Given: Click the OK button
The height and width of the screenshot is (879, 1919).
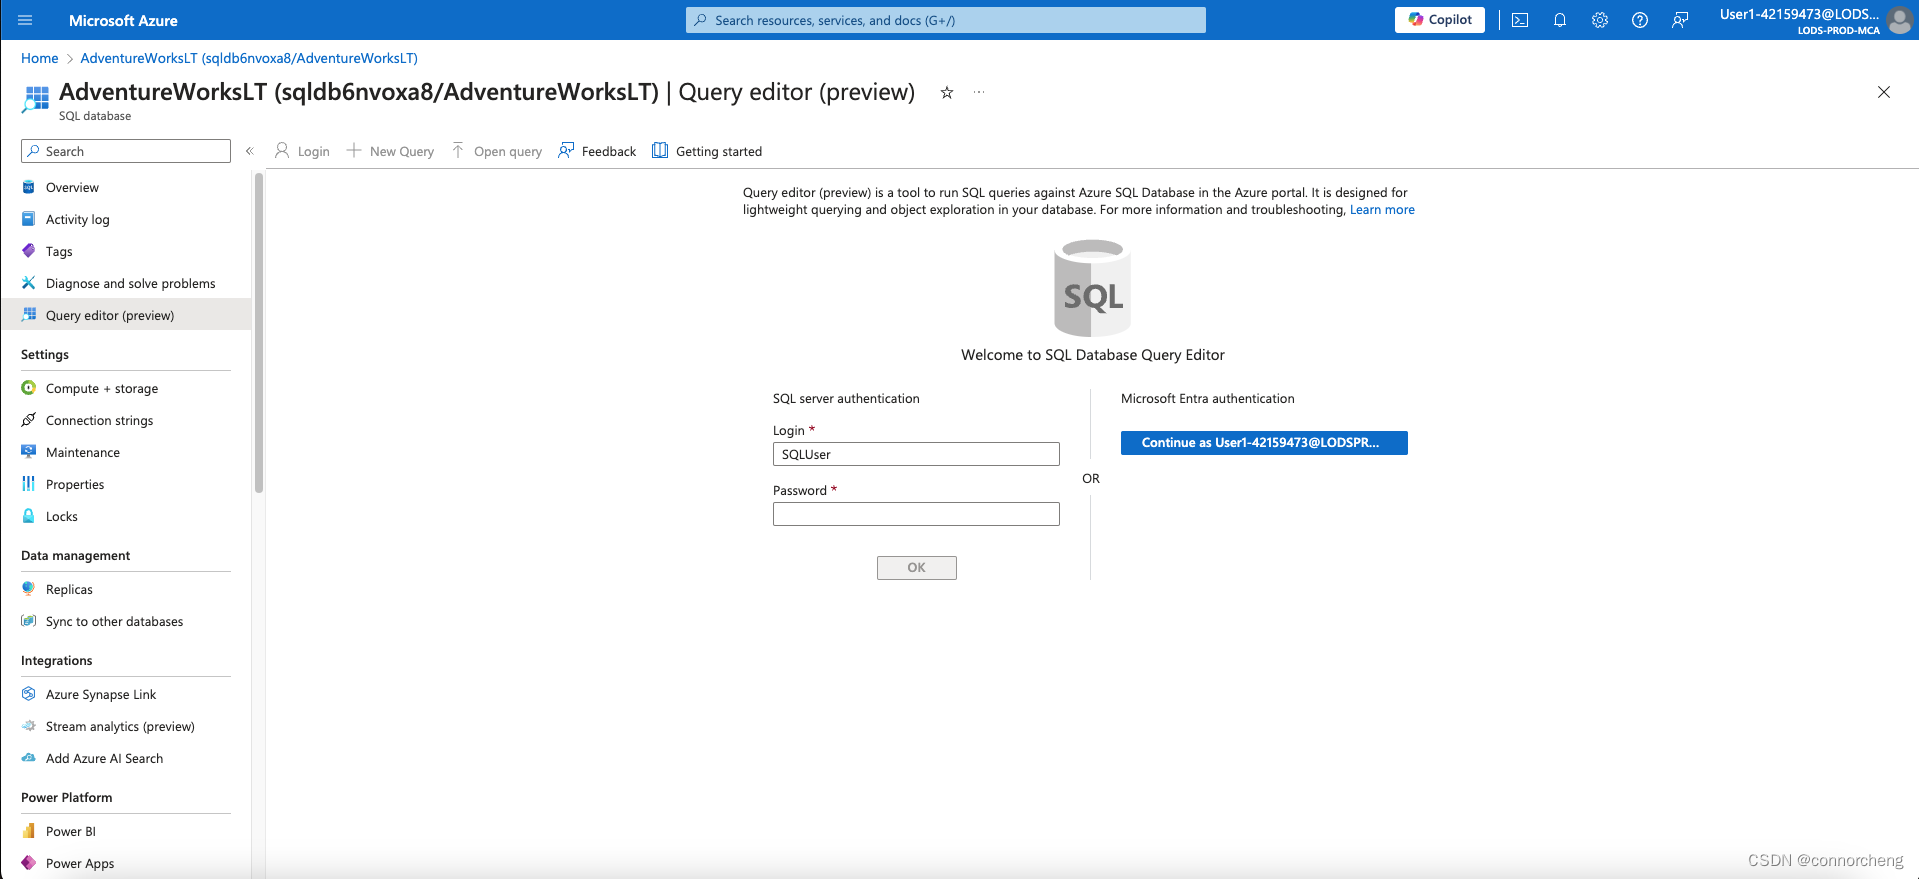Looking at the screenshot, I should coord(917,568).
